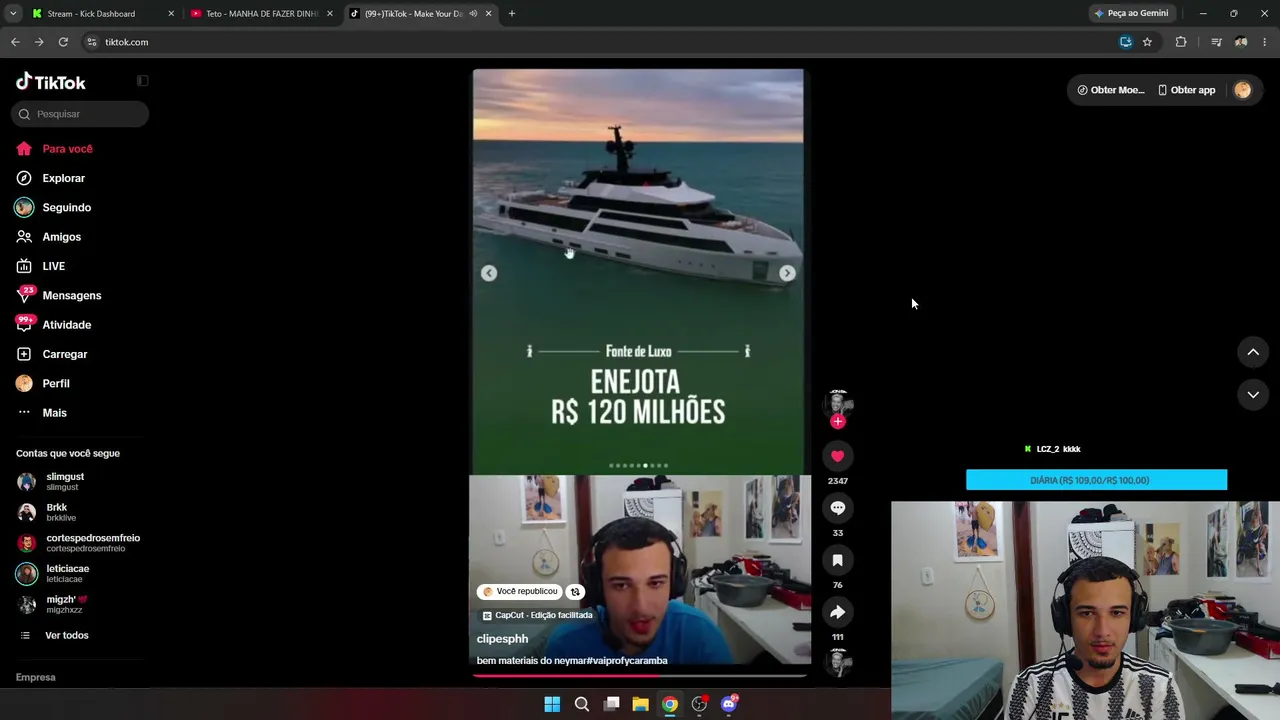Open the Você republicou badge
The image size is (1280, 720).
(x=520, y=592)
